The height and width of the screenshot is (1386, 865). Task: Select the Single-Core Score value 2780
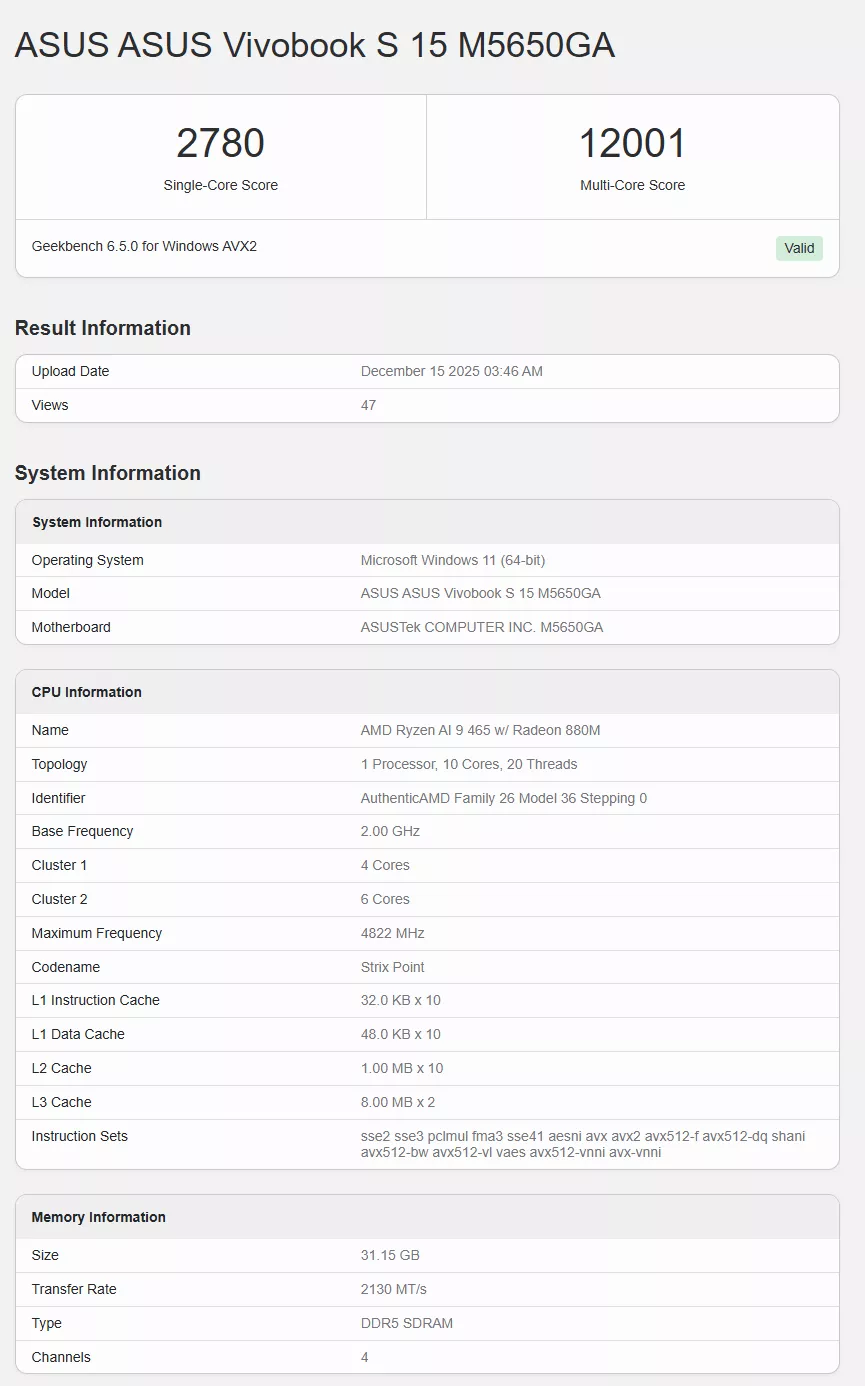[221, 143]
